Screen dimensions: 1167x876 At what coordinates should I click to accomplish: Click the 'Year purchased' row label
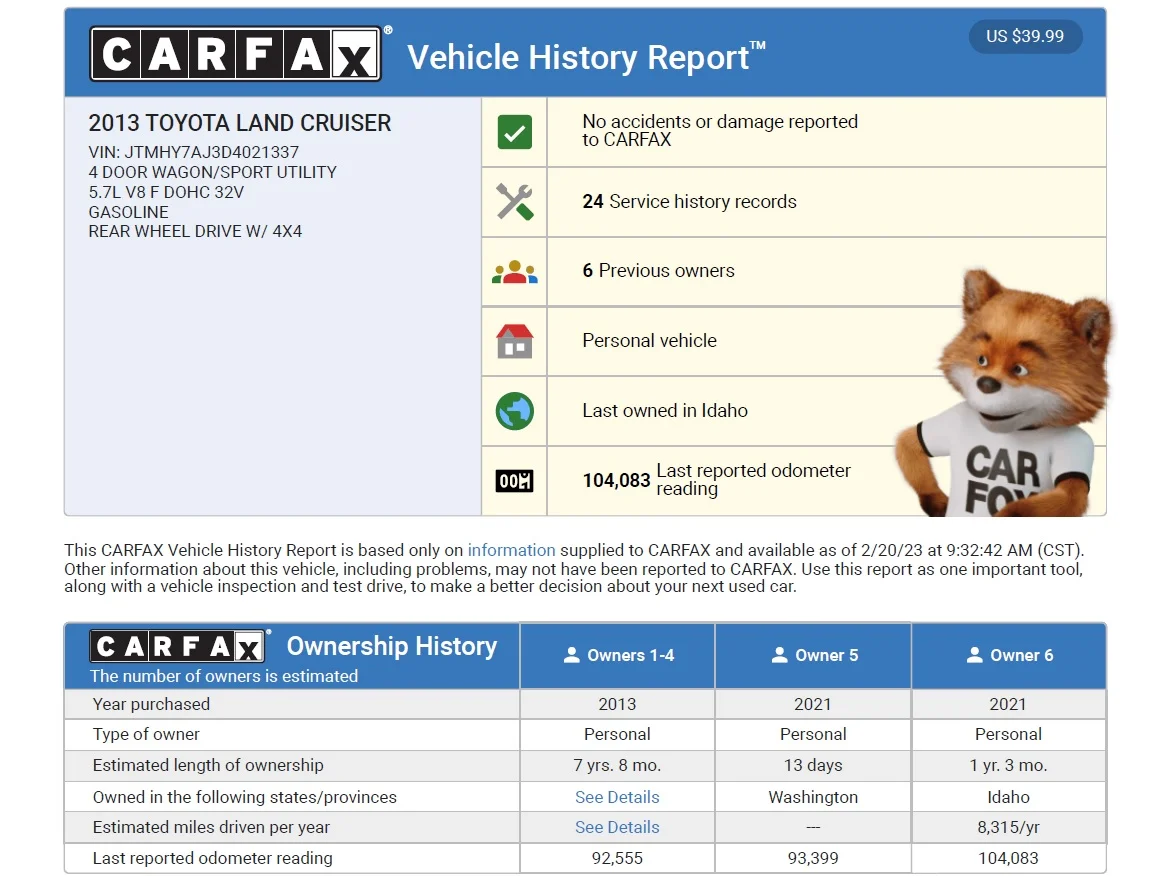click(x=151, y=704)
